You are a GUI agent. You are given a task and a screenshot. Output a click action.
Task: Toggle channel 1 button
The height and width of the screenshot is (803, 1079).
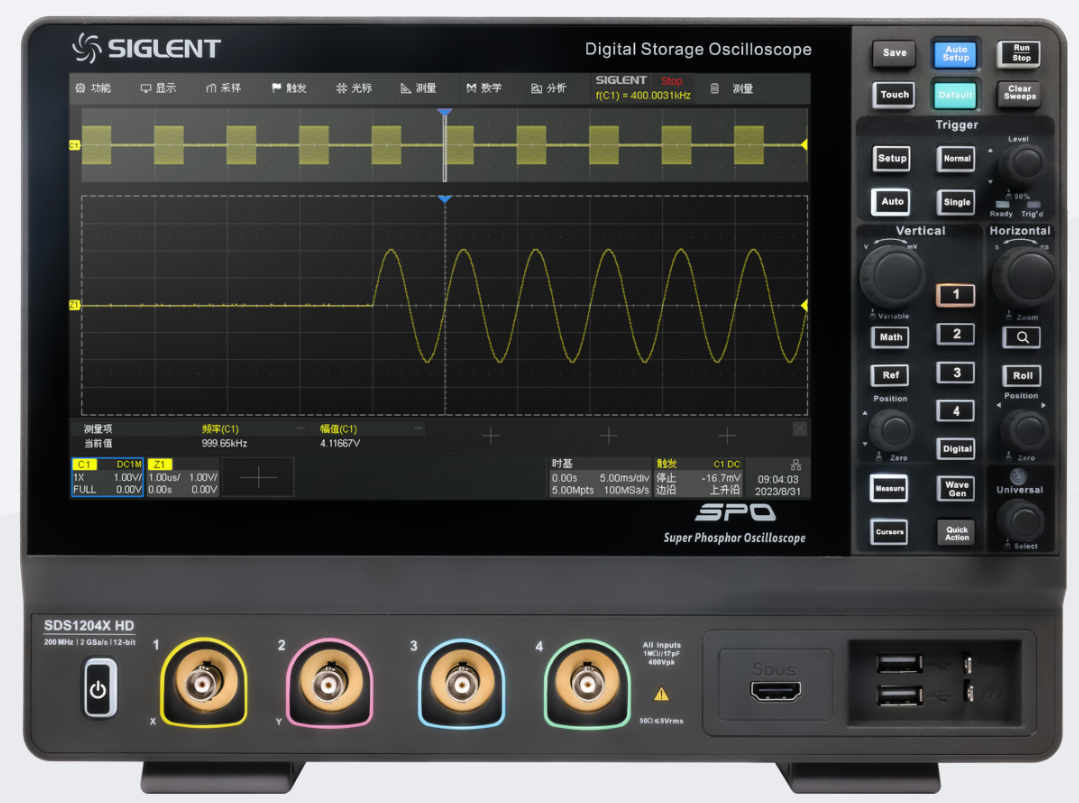955,295
